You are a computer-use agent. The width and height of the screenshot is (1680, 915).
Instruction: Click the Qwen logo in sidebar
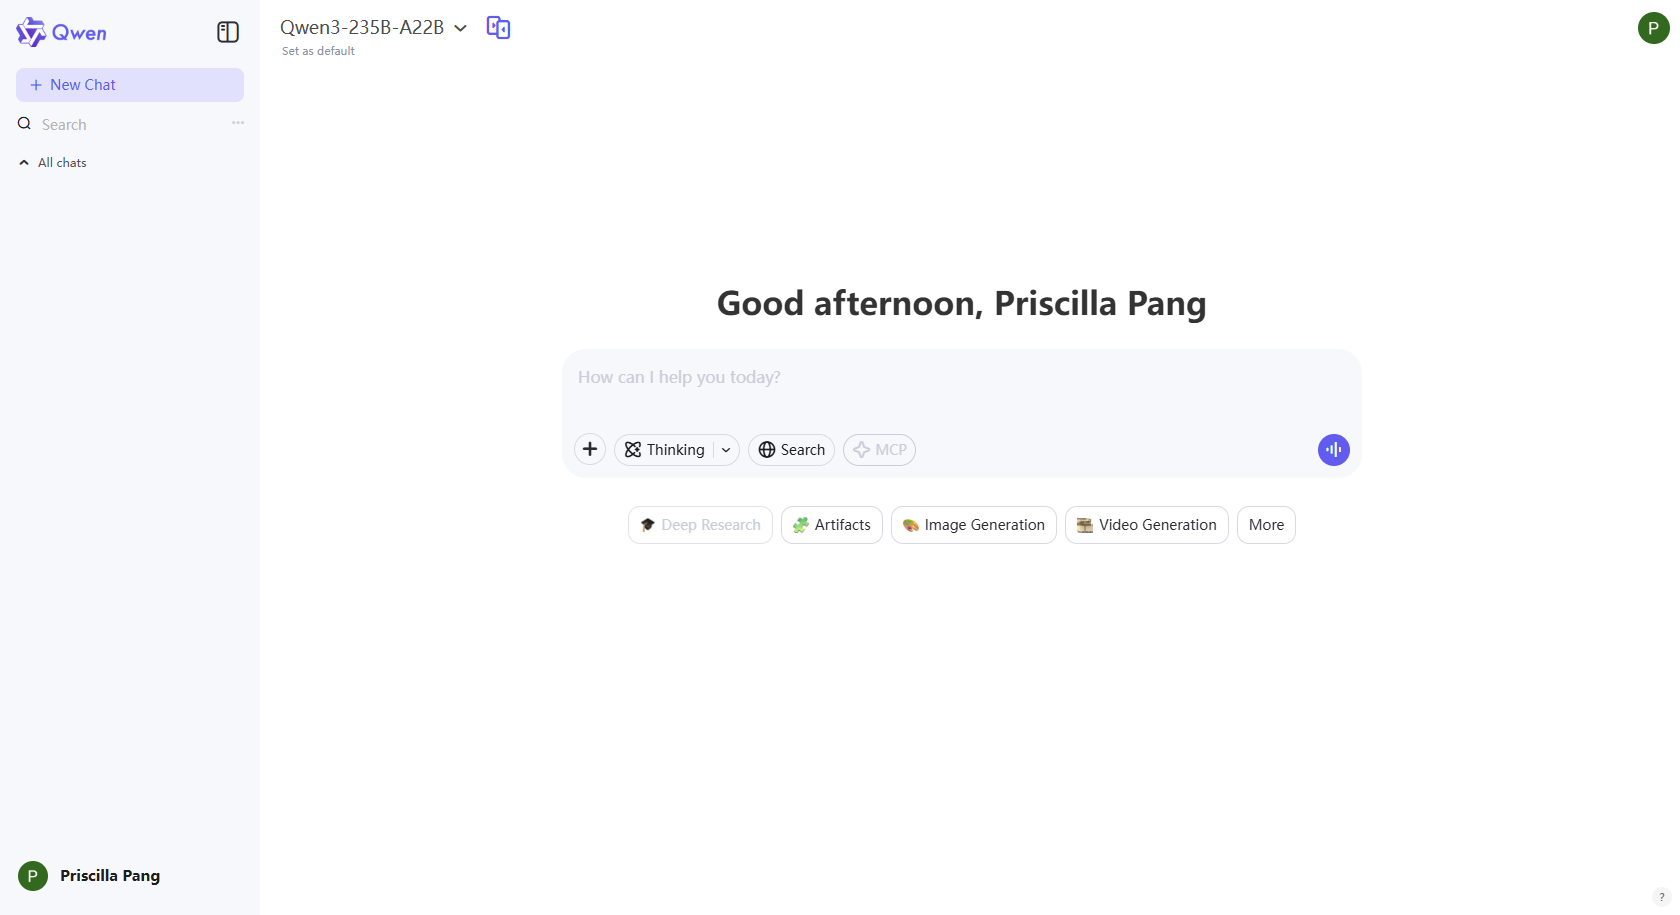pos(61,32)
